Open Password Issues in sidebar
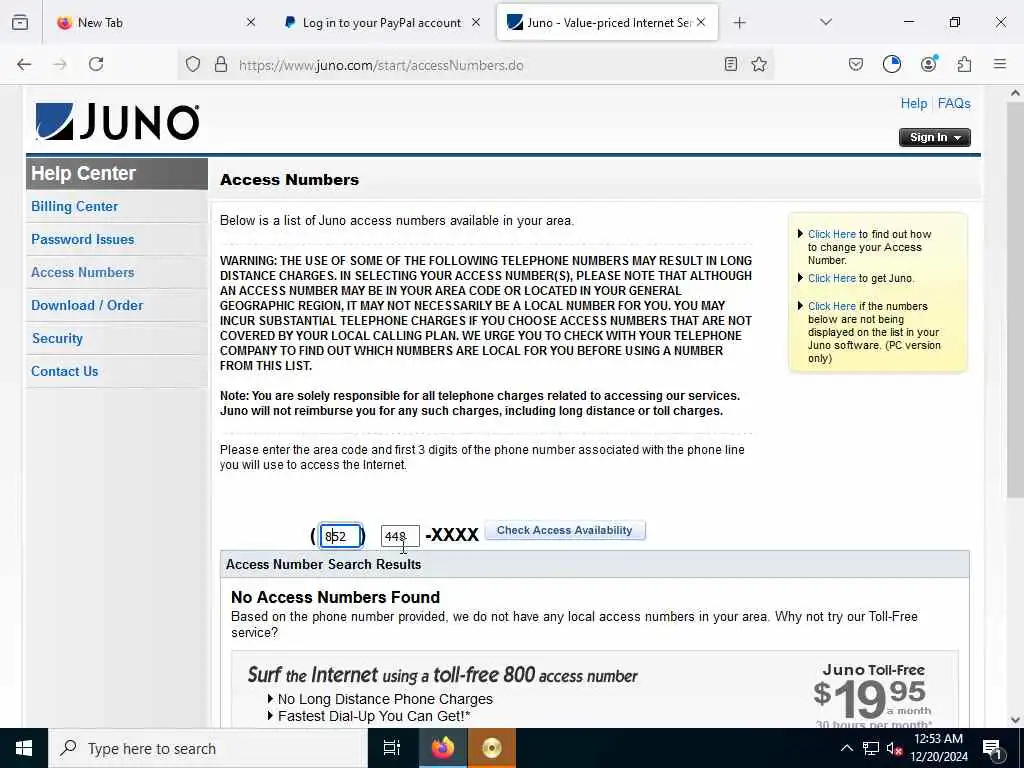The image size is (1024, 768). pyautogui.click(x=83, y=239)
